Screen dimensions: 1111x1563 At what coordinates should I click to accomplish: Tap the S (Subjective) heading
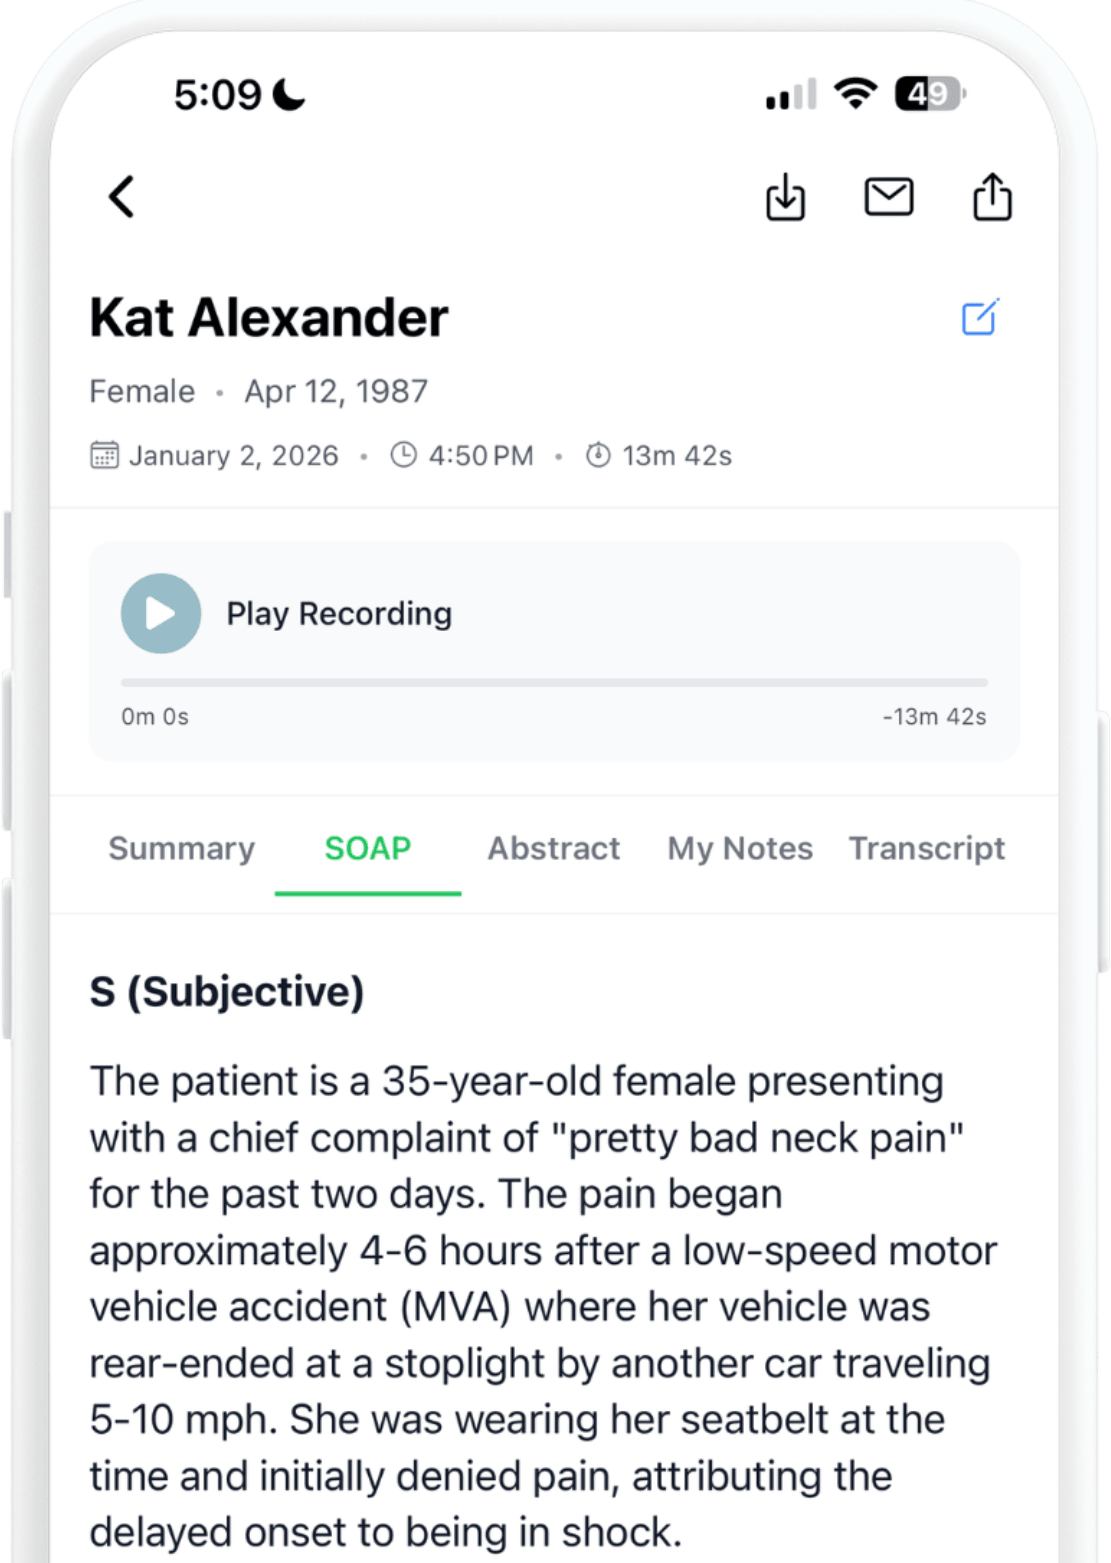227,992
